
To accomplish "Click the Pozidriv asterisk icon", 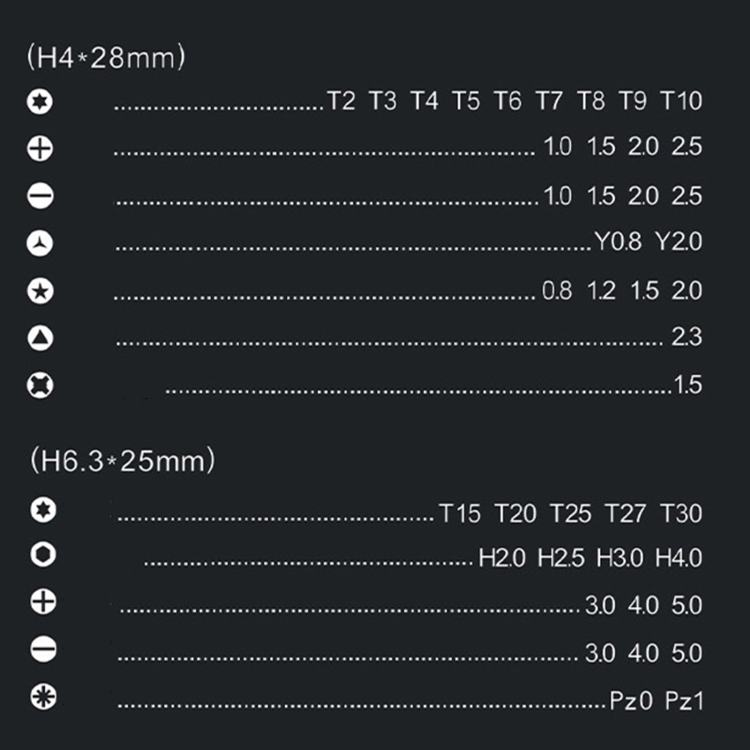I will [43, 696].
